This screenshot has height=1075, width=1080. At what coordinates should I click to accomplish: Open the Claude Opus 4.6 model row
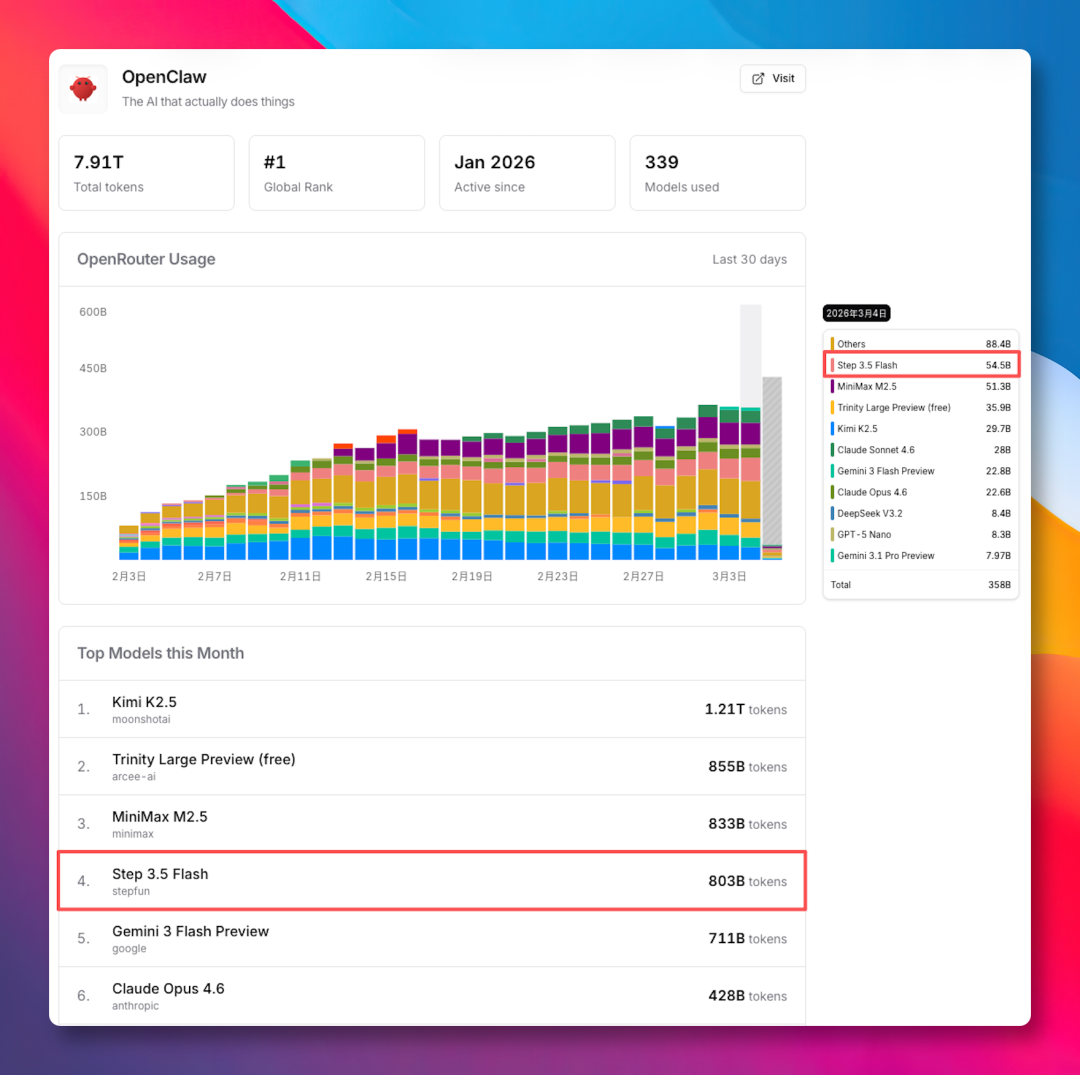(x=432, y=995)
